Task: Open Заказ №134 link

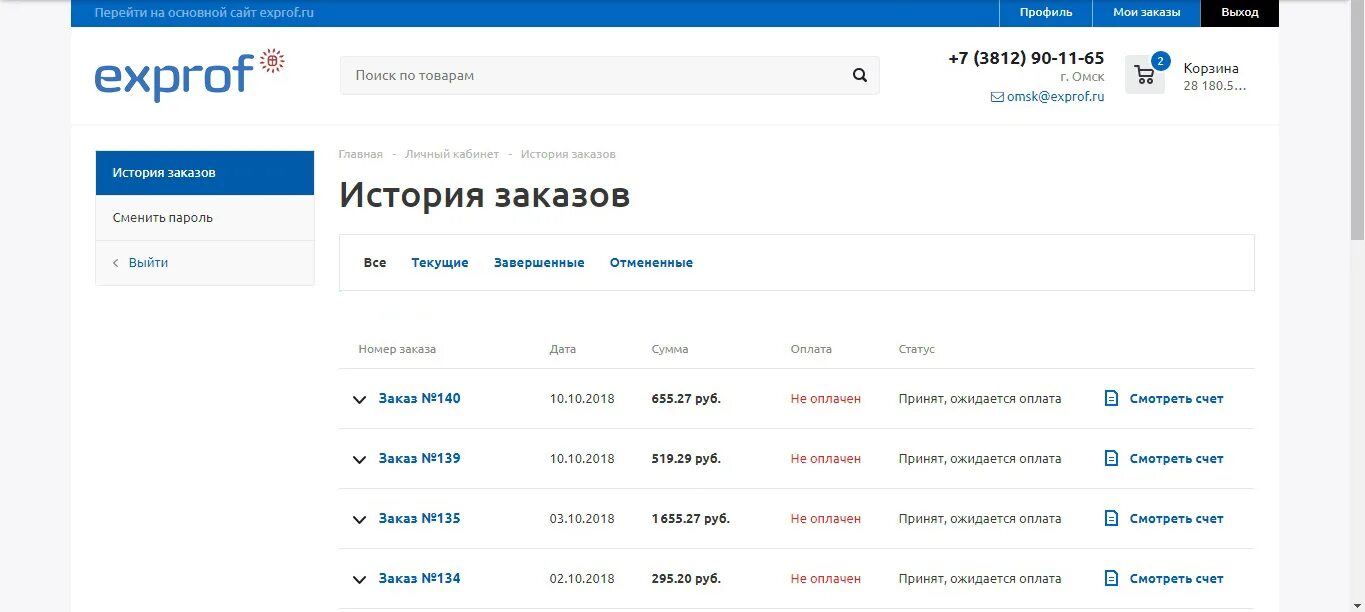Action: [420, 578]
